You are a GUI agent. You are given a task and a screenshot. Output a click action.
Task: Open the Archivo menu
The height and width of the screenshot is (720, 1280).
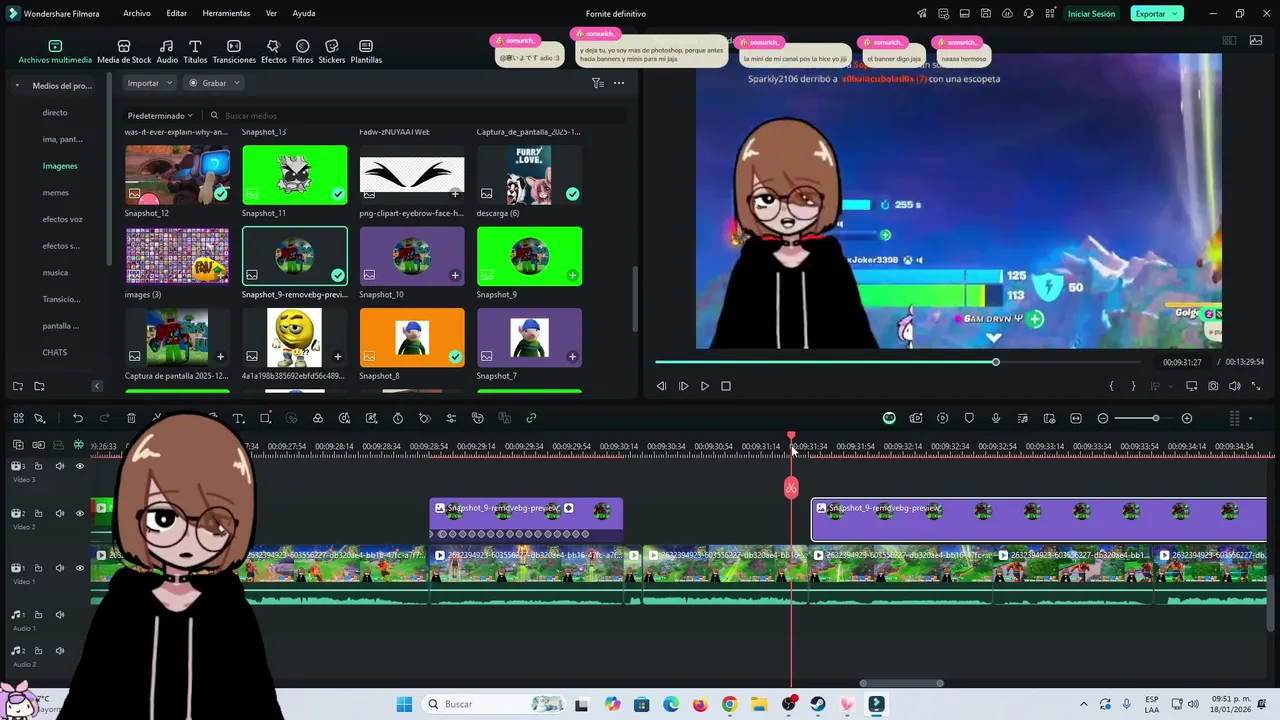point(137,14)
